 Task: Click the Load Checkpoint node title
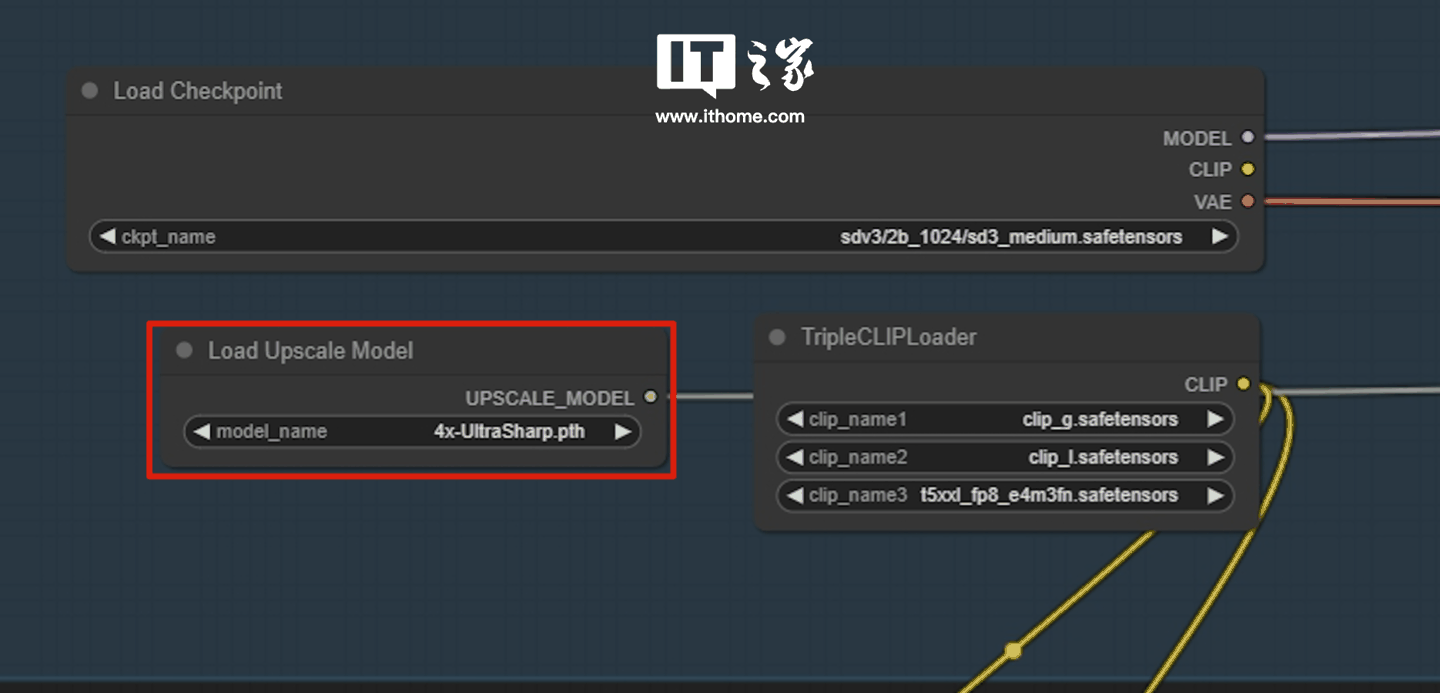[198, 91]
